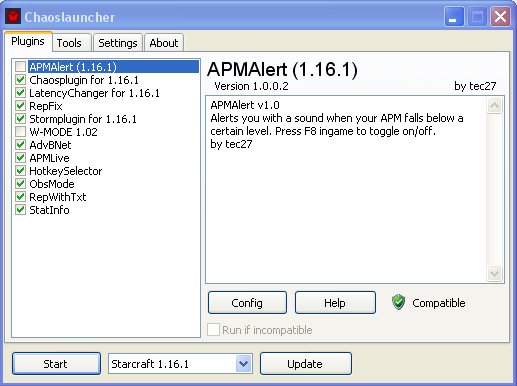
Task: Click description scrollbar down arrow
Action: [494, 274]
